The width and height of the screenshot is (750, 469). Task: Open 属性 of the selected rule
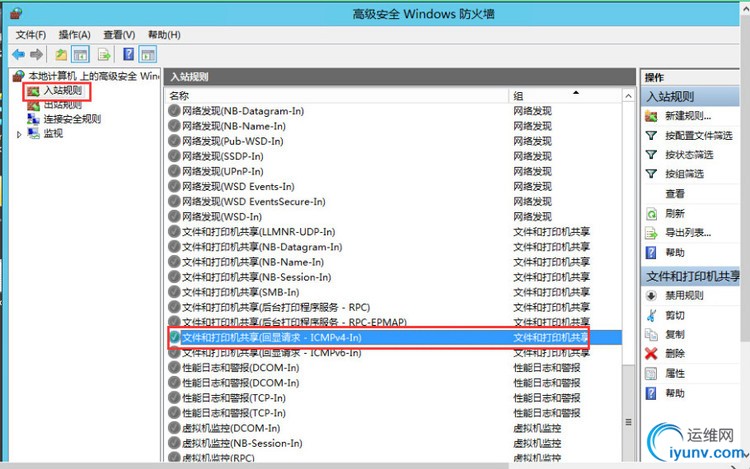tap(674, 373)
